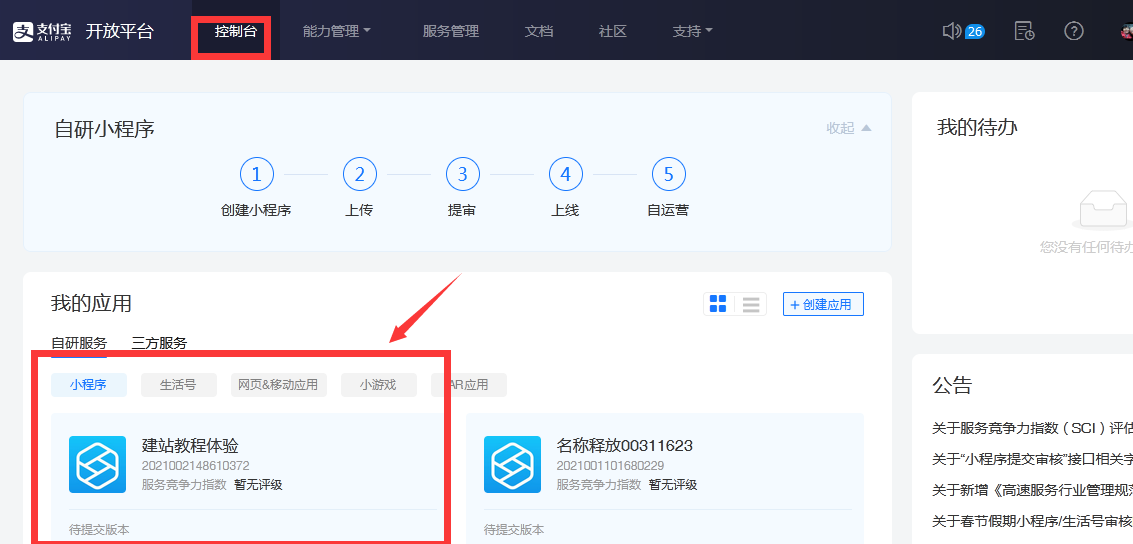Open the document history icon in header
Viewport: 1133px width, 544px height.
[1024, 31]
